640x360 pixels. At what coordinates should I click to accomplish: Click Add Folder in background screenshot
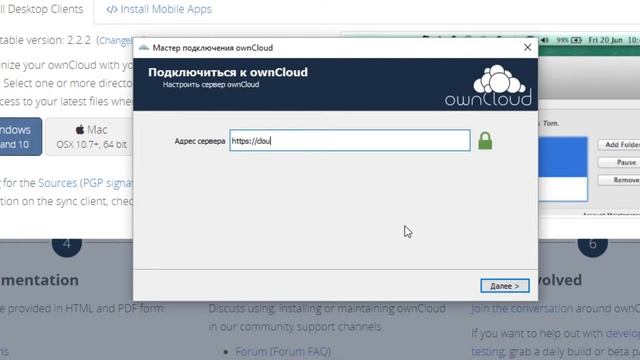coord(619,144)
